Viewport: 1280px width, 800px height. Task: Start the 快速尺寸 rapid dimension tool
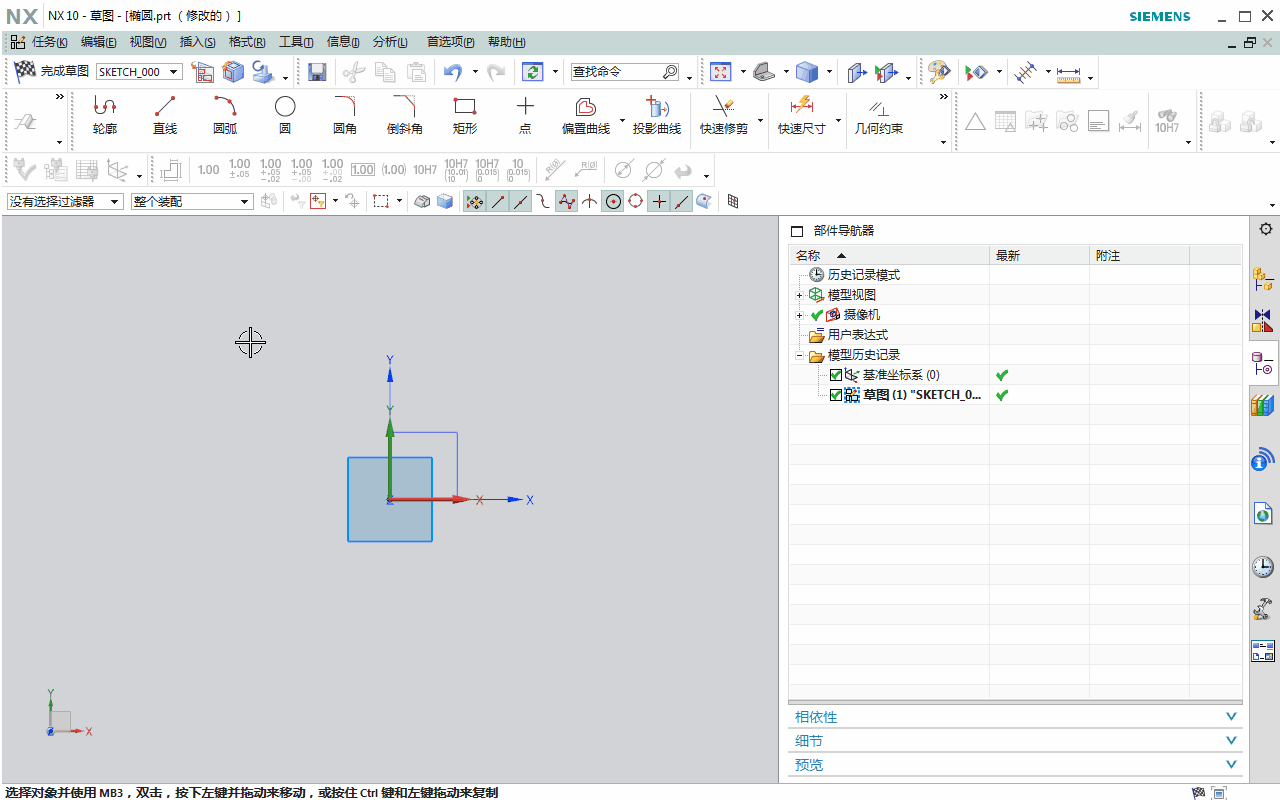[802, 116]
